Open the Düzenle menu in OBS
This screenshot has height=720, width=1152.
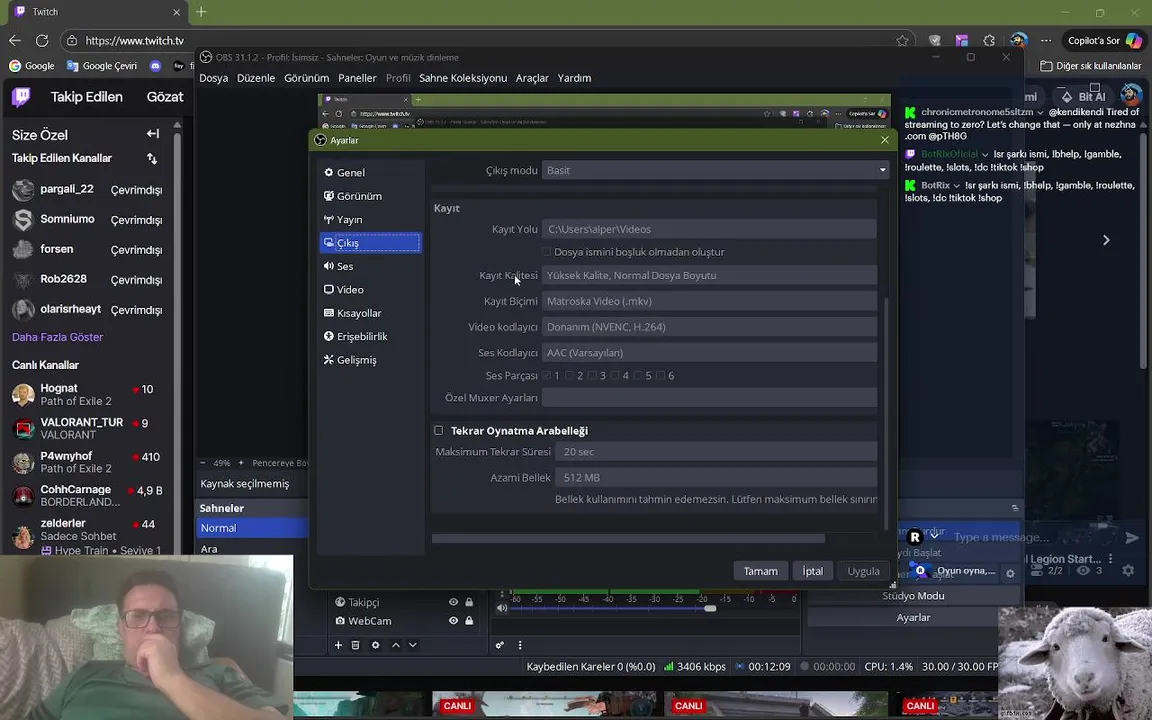click(256, 78)
